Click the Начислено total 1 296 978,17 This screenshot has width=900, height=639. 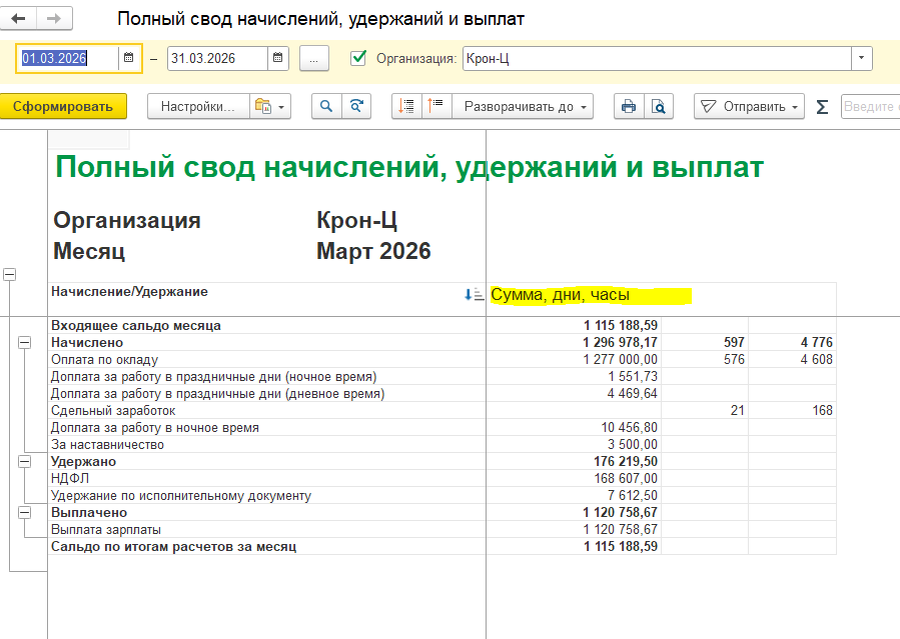click(620, 343)
